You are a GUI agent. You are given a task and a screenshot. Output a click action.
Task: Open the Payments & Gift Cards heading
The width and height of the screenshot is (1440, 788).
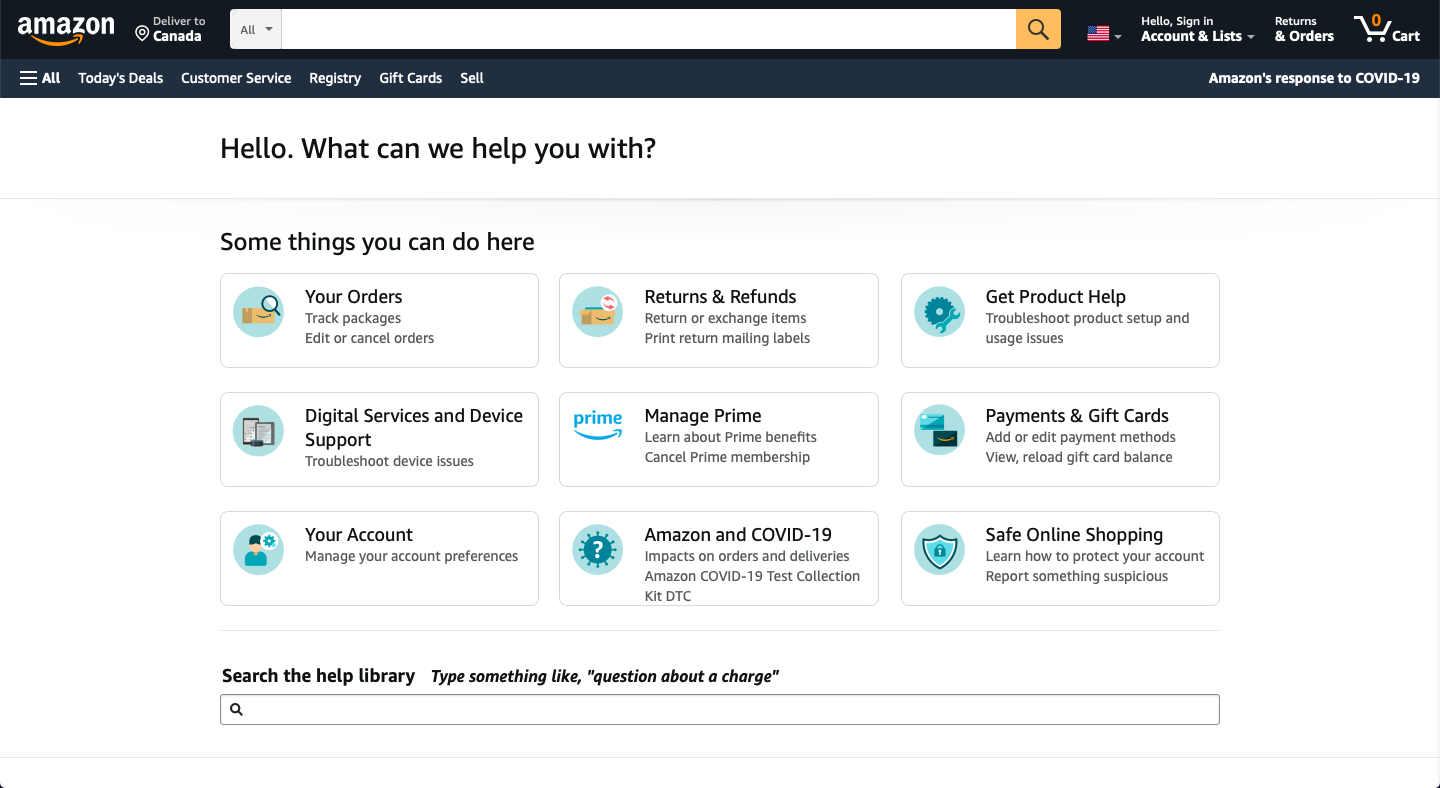coord(1077,416)
